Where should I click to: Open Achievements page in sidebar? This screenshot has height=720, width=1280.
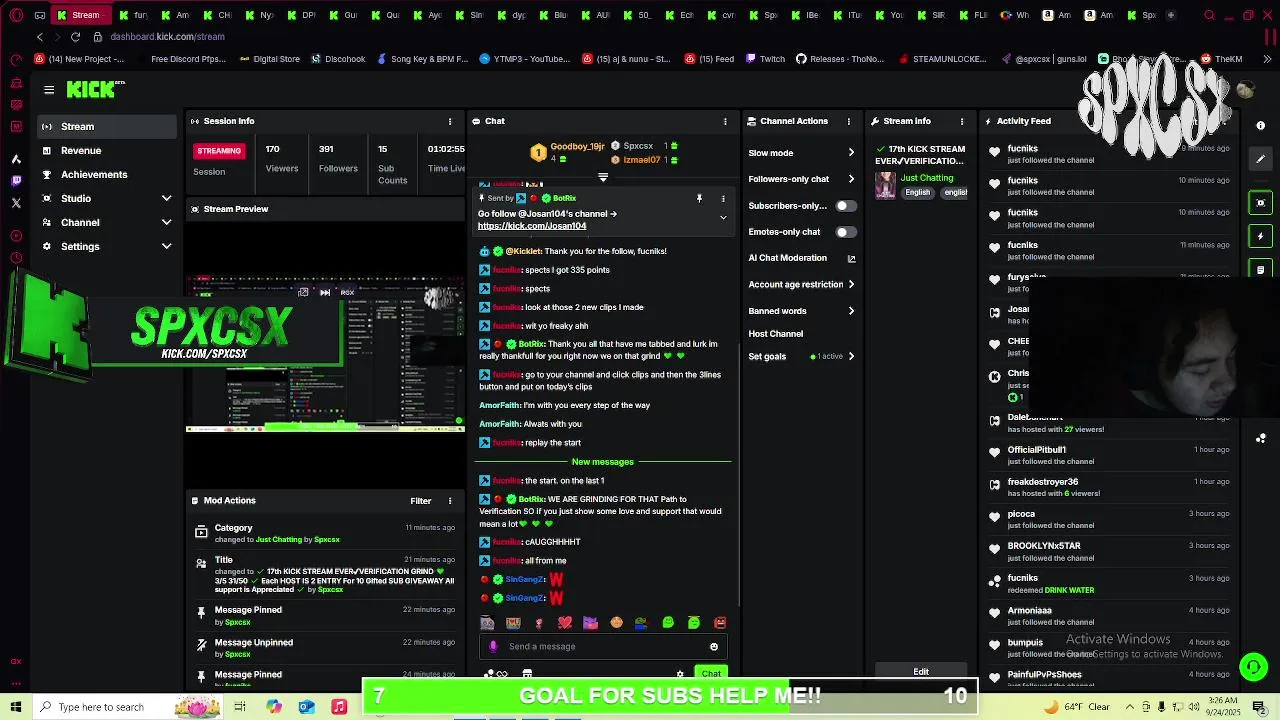point(107,175)
